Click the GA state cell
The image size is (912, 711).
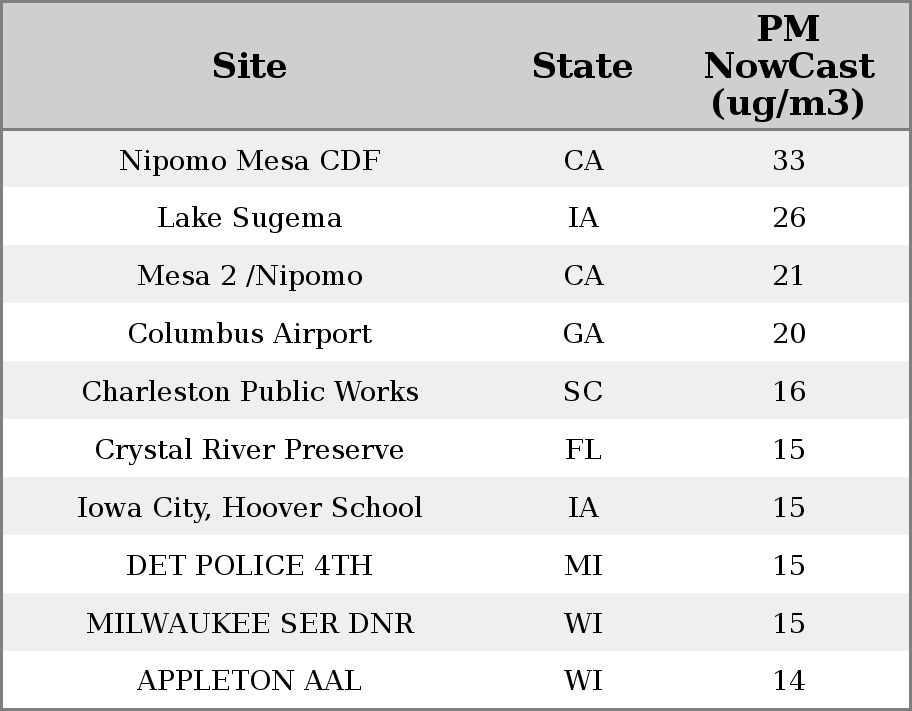pos(583,334)
